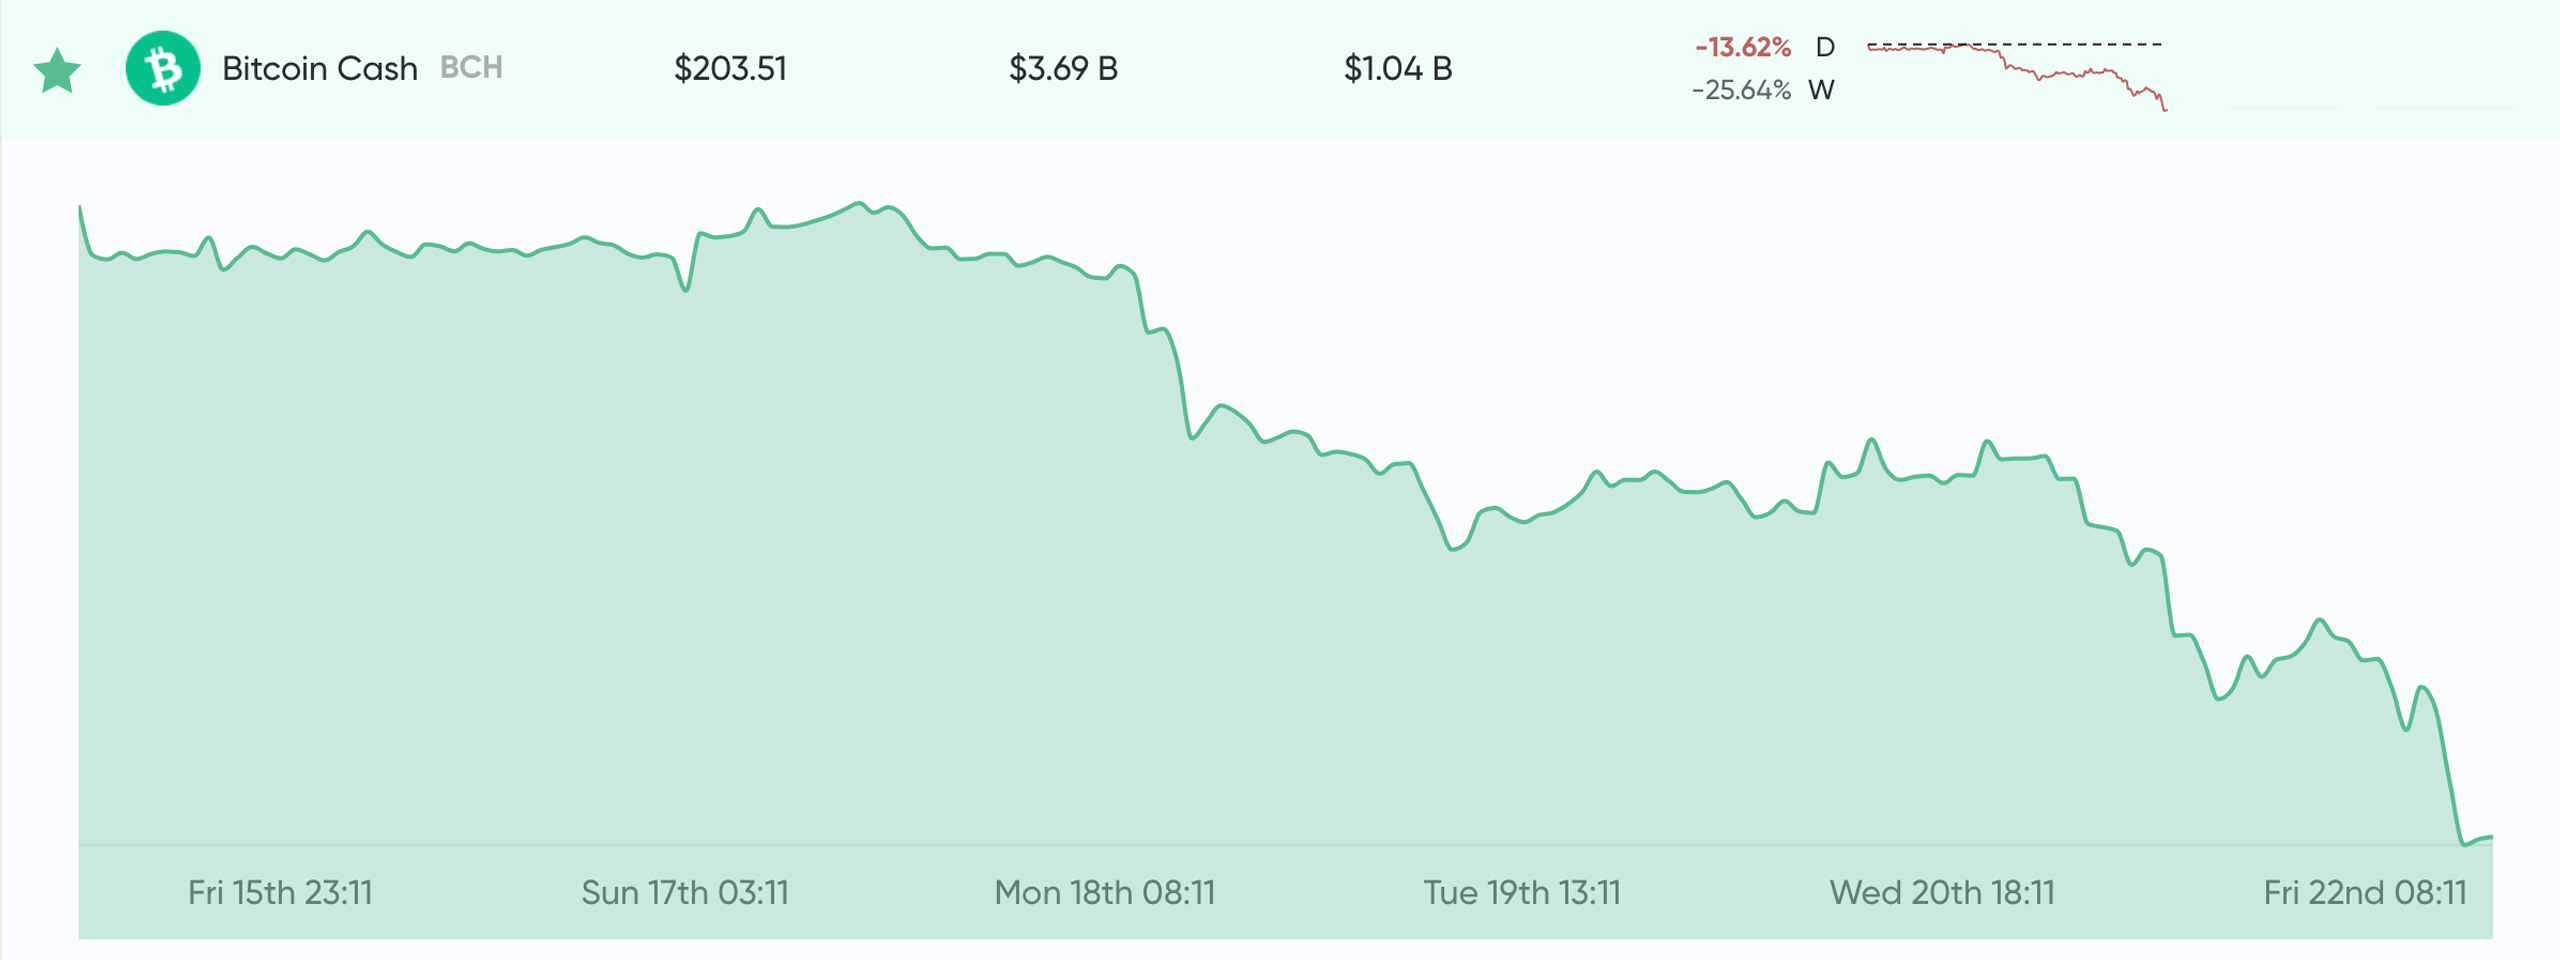Click the W weekly period label
Screen dimensions: 2560x960
point(1821,90)
